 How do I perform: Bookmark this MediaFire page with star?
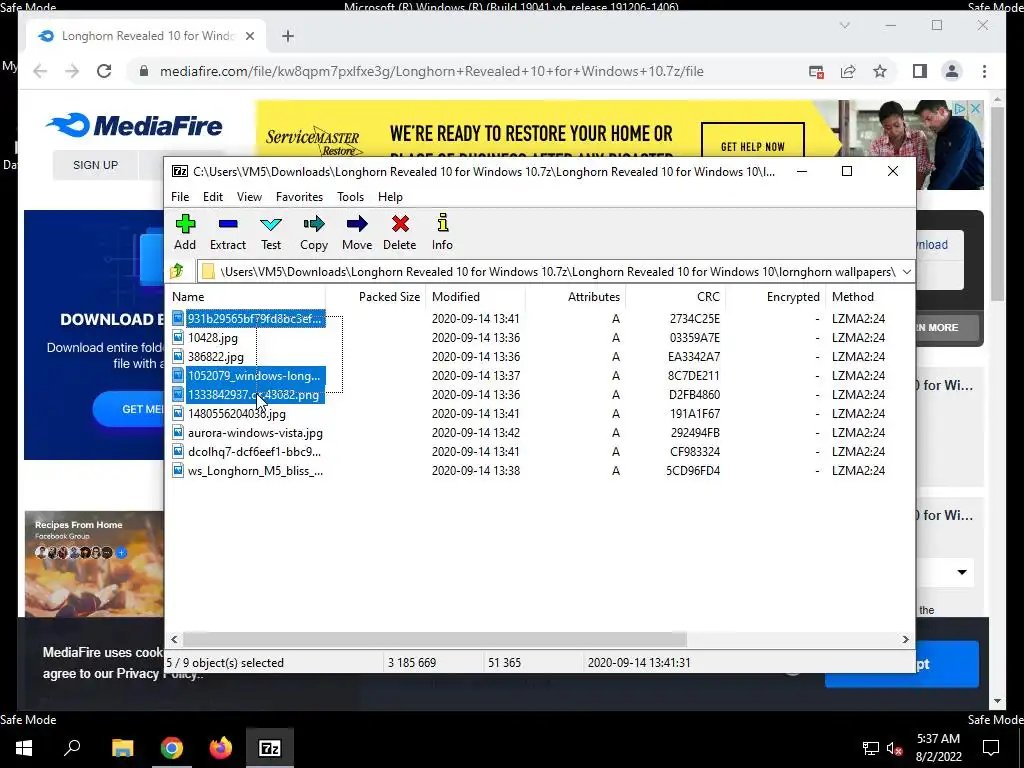point(880,71)
